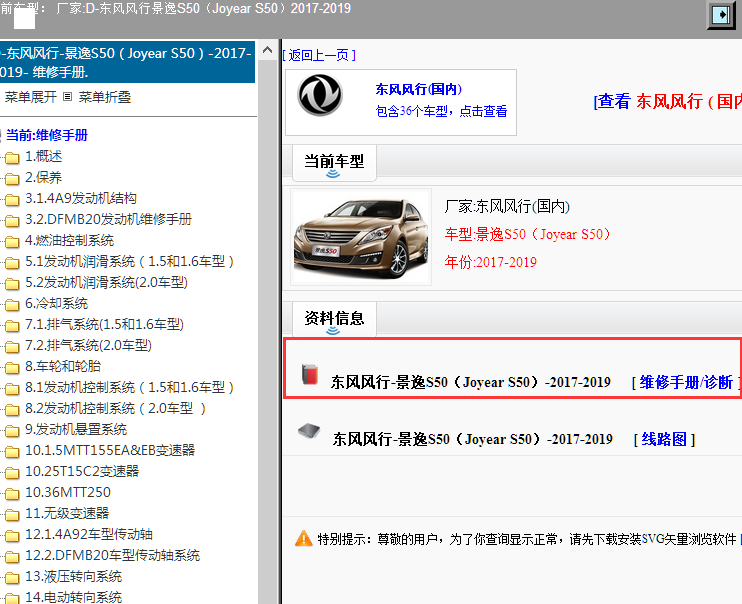Open folder icon for 14.电动转向系统
The height and width of the screenshot is (604, 742).
tap(12, 598)
